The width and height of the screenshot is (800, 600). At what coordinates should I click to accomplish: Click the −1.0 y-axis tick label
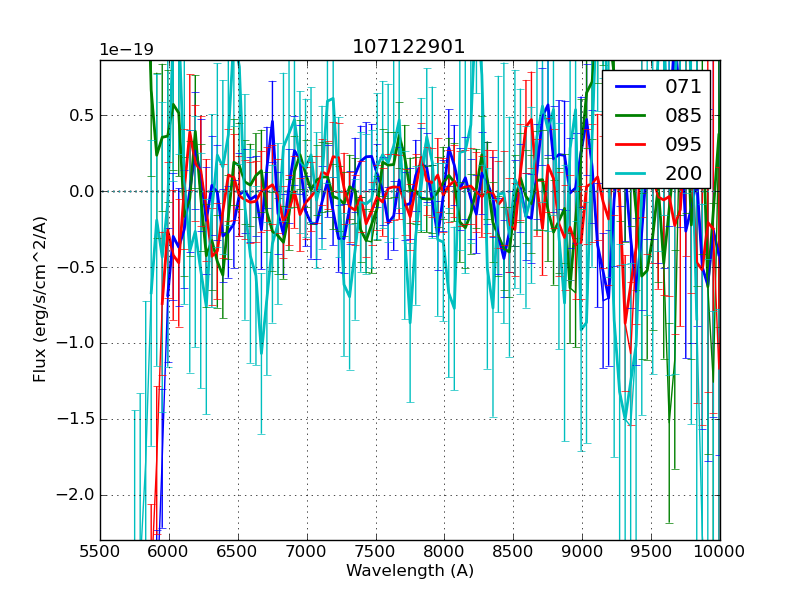[x=76, y=343]
